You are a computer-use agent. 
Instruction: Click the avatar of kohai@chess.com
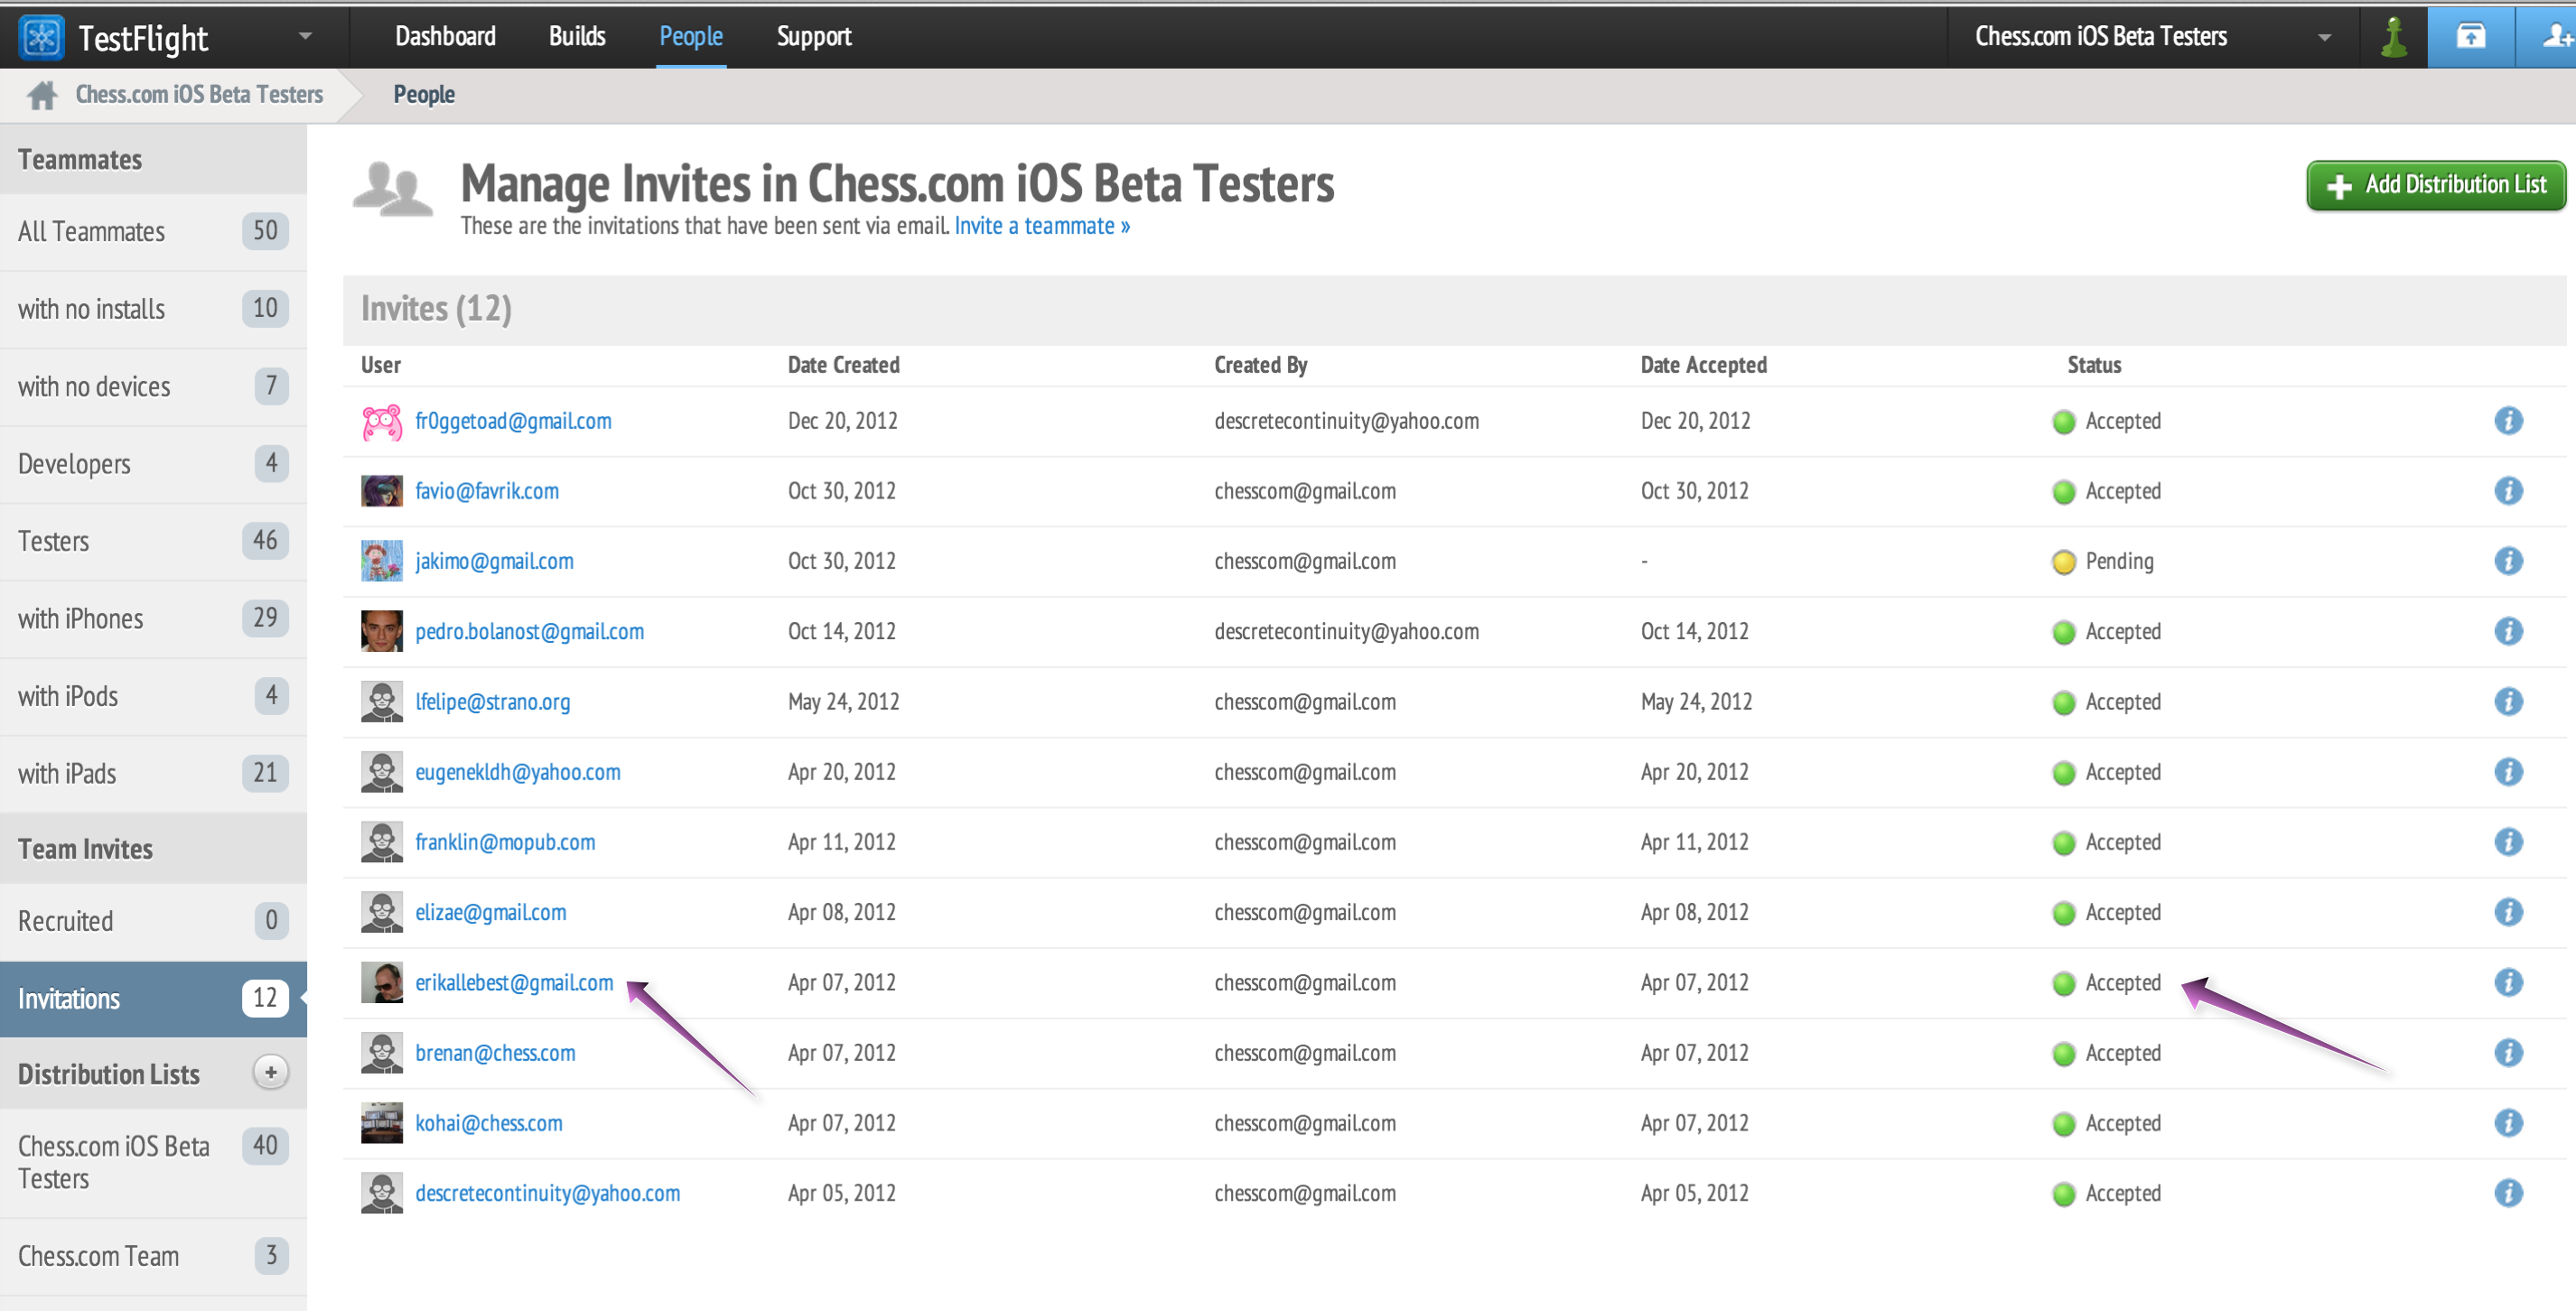click(x=382, y=1123)
